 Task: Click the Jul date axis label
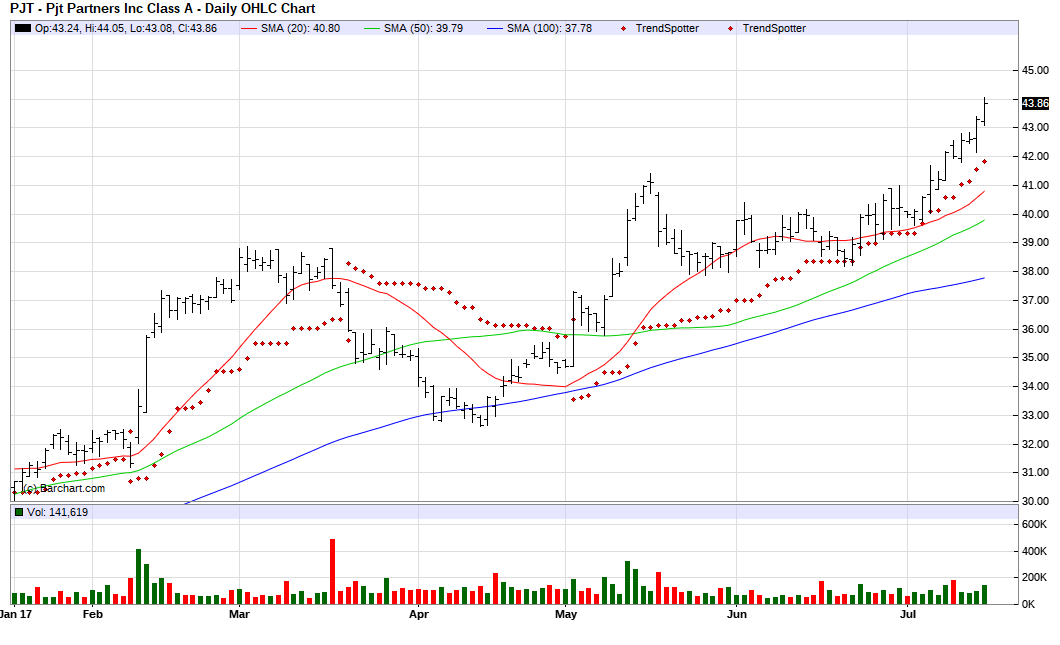coord(908,615)
